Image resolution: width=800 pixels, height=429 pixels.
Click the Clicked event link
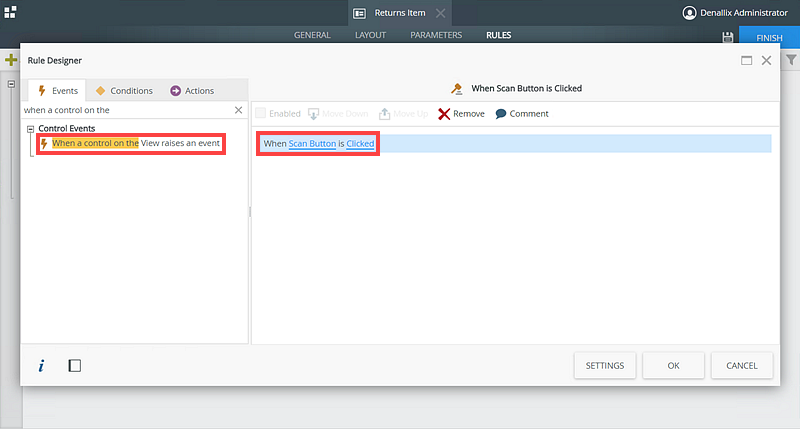360,144
